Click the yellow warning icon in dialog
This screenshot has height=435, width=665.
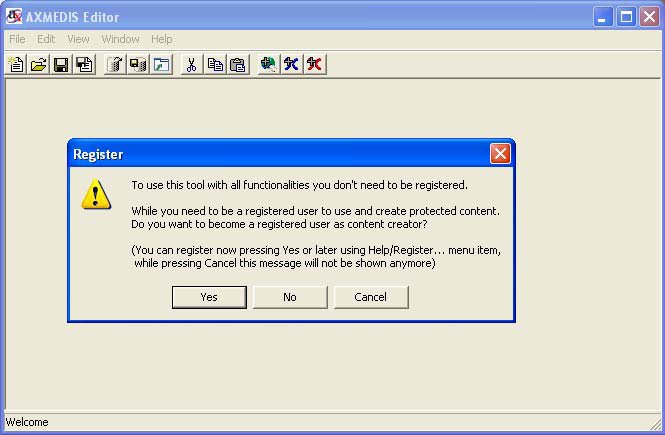96,194
